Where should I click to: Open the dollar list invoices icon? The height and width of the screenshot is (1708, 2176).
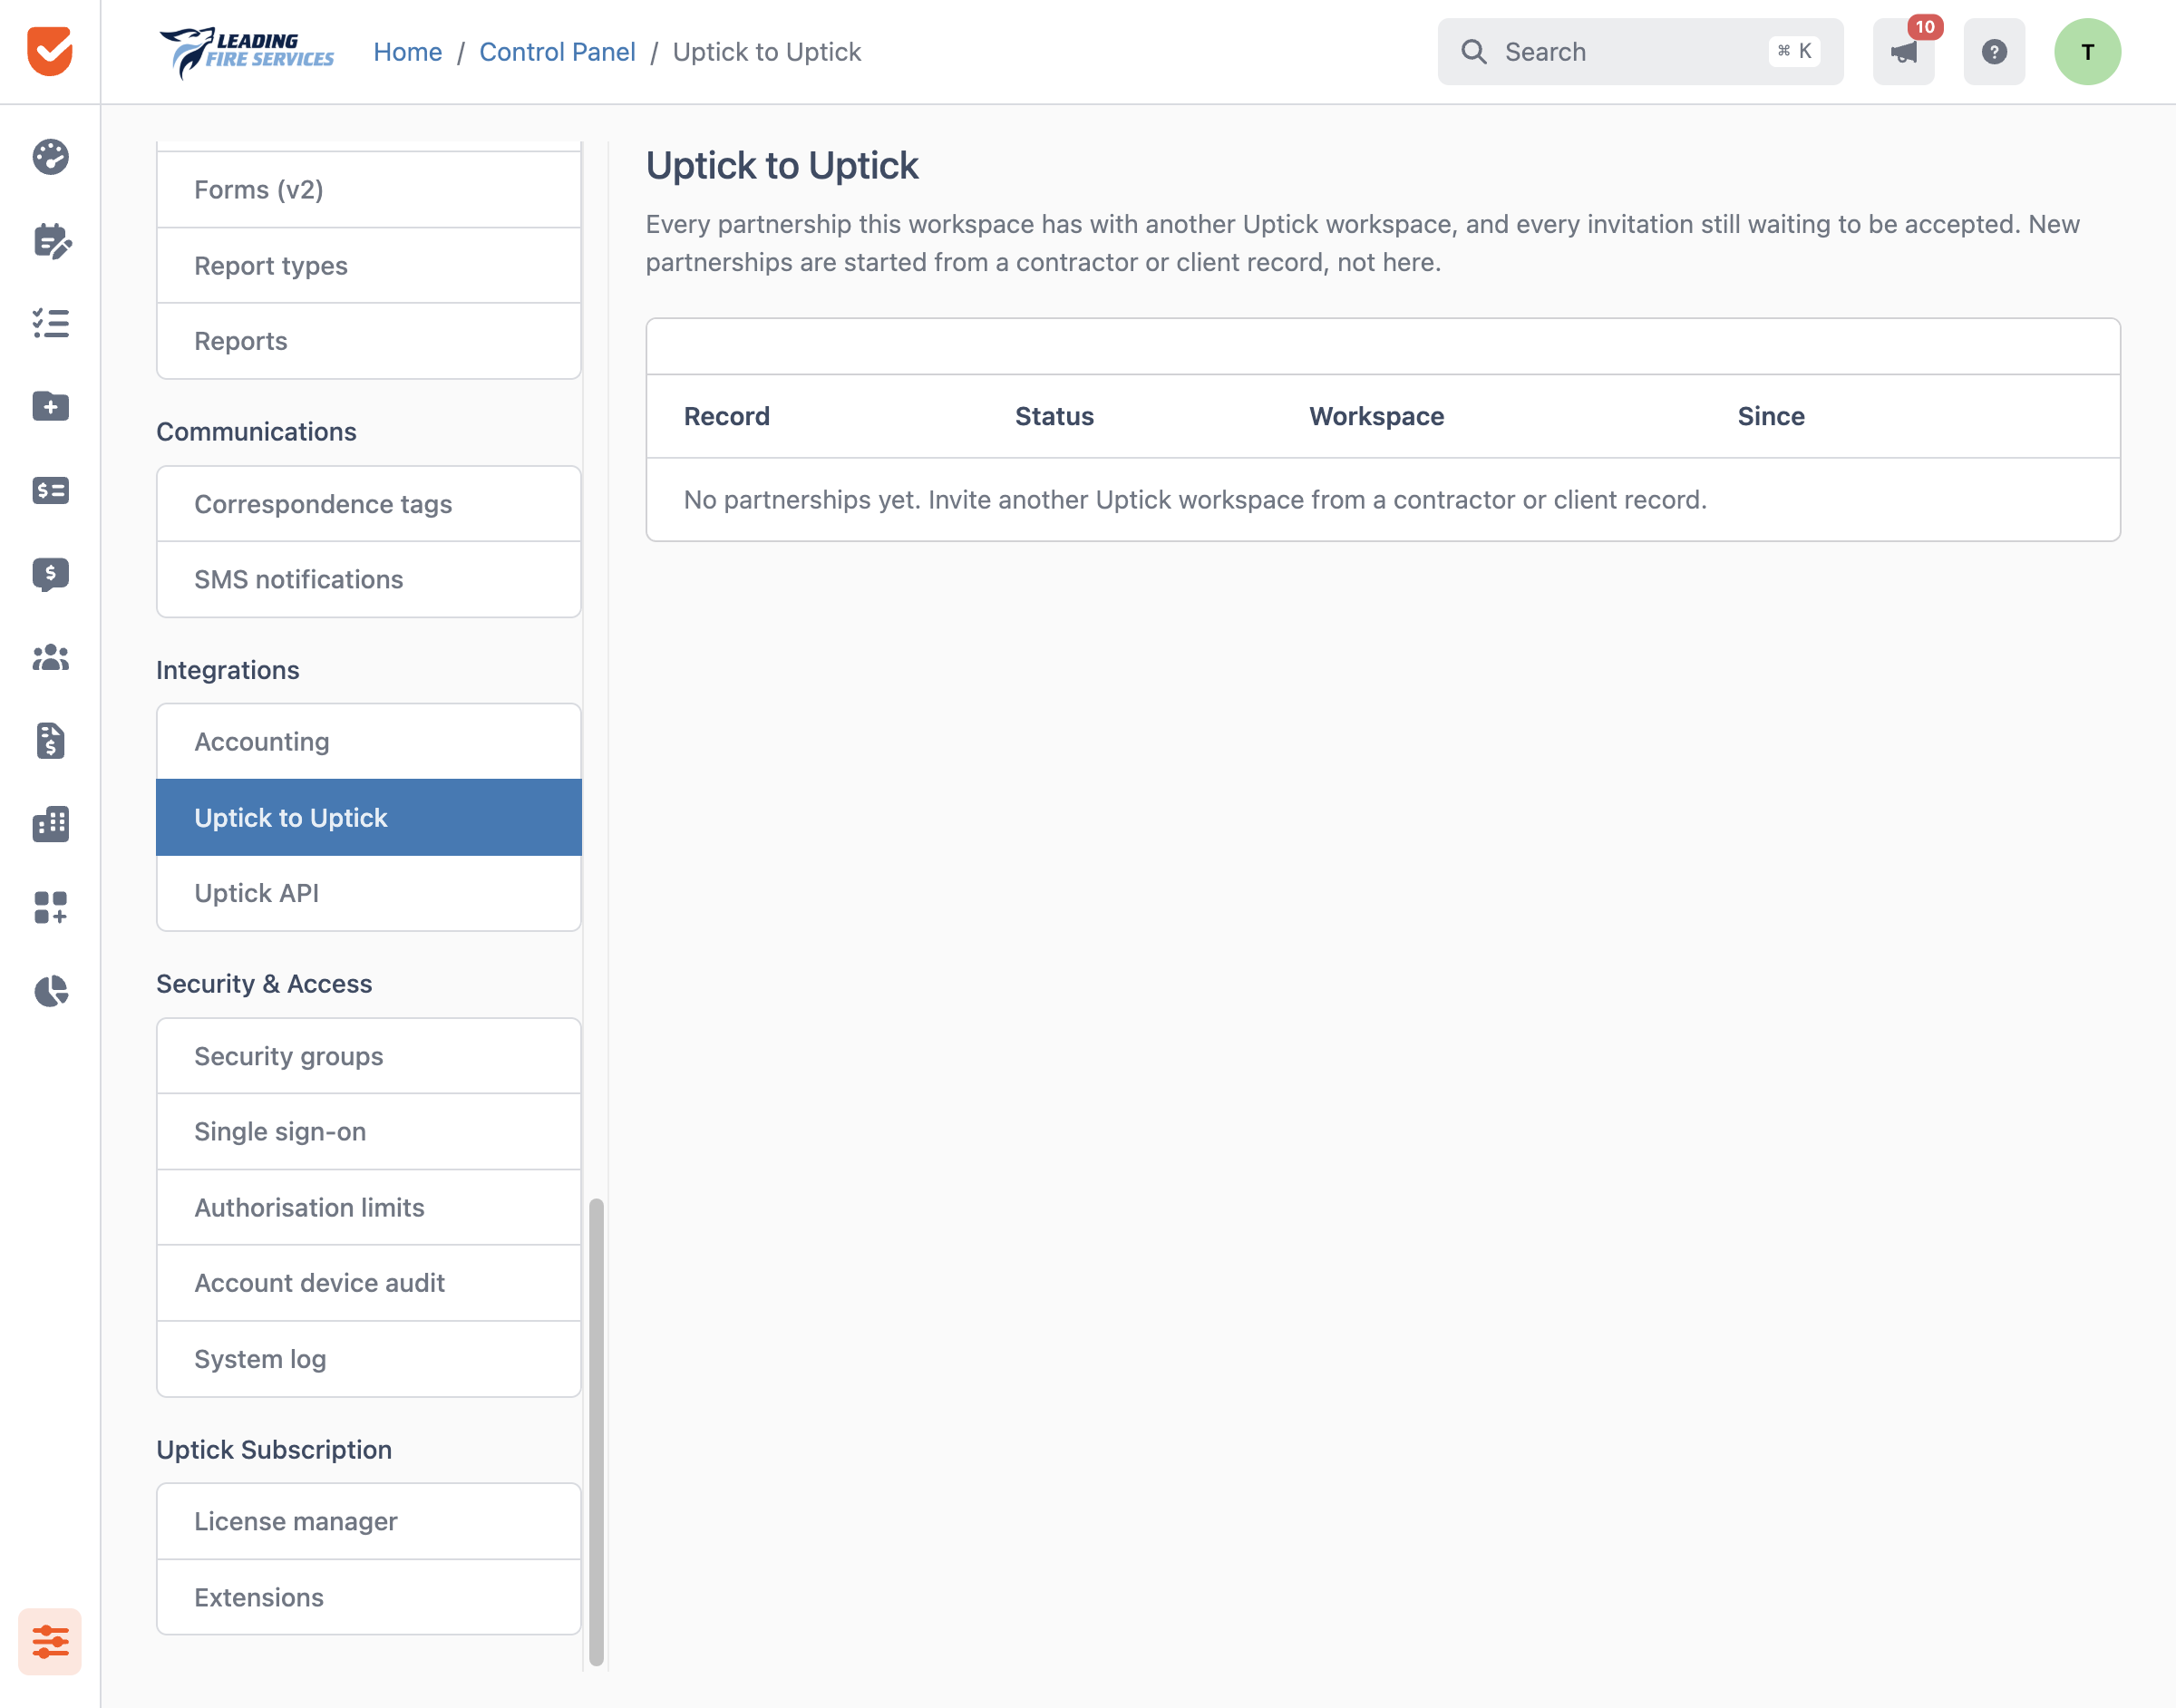pos(50,490)
